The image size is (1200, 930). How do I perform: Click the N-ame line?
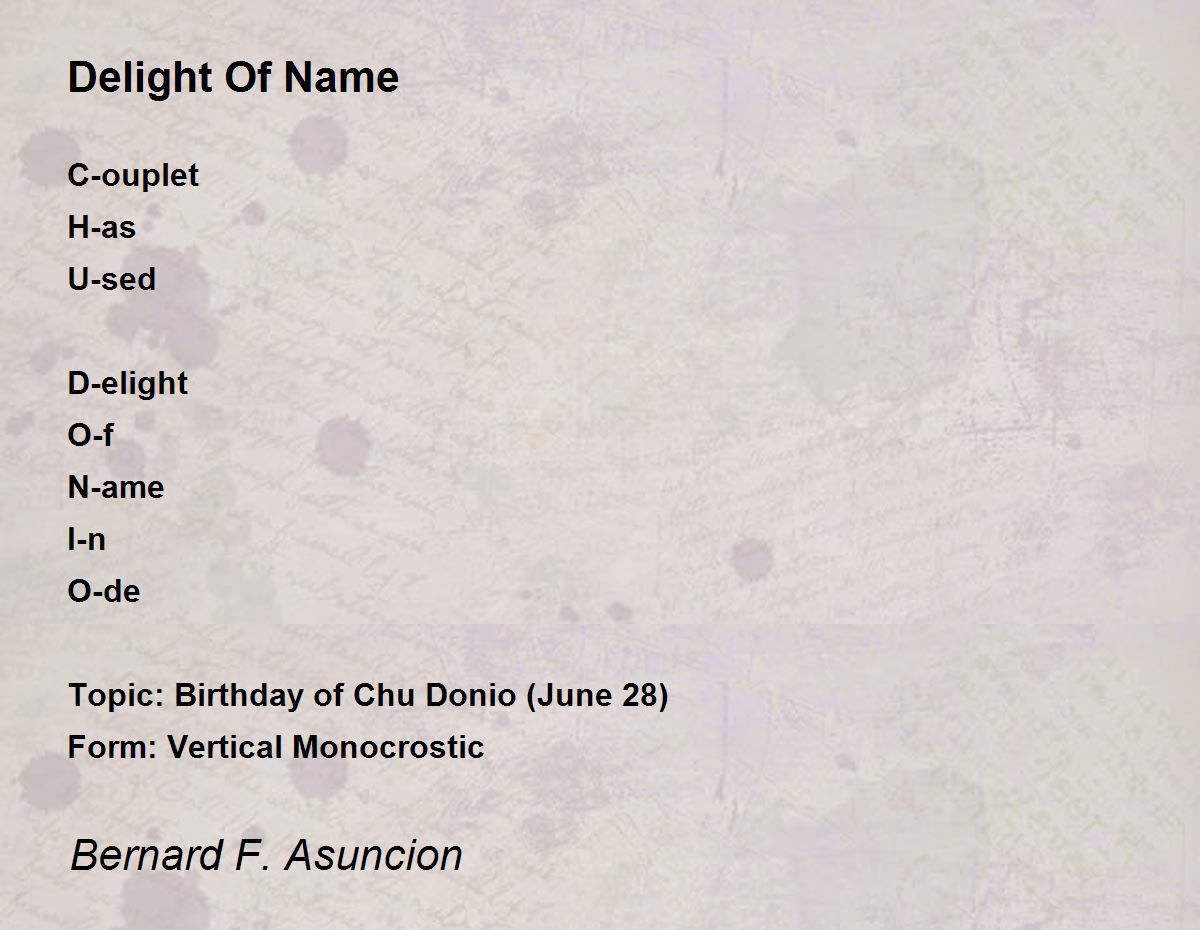point(115,488)
